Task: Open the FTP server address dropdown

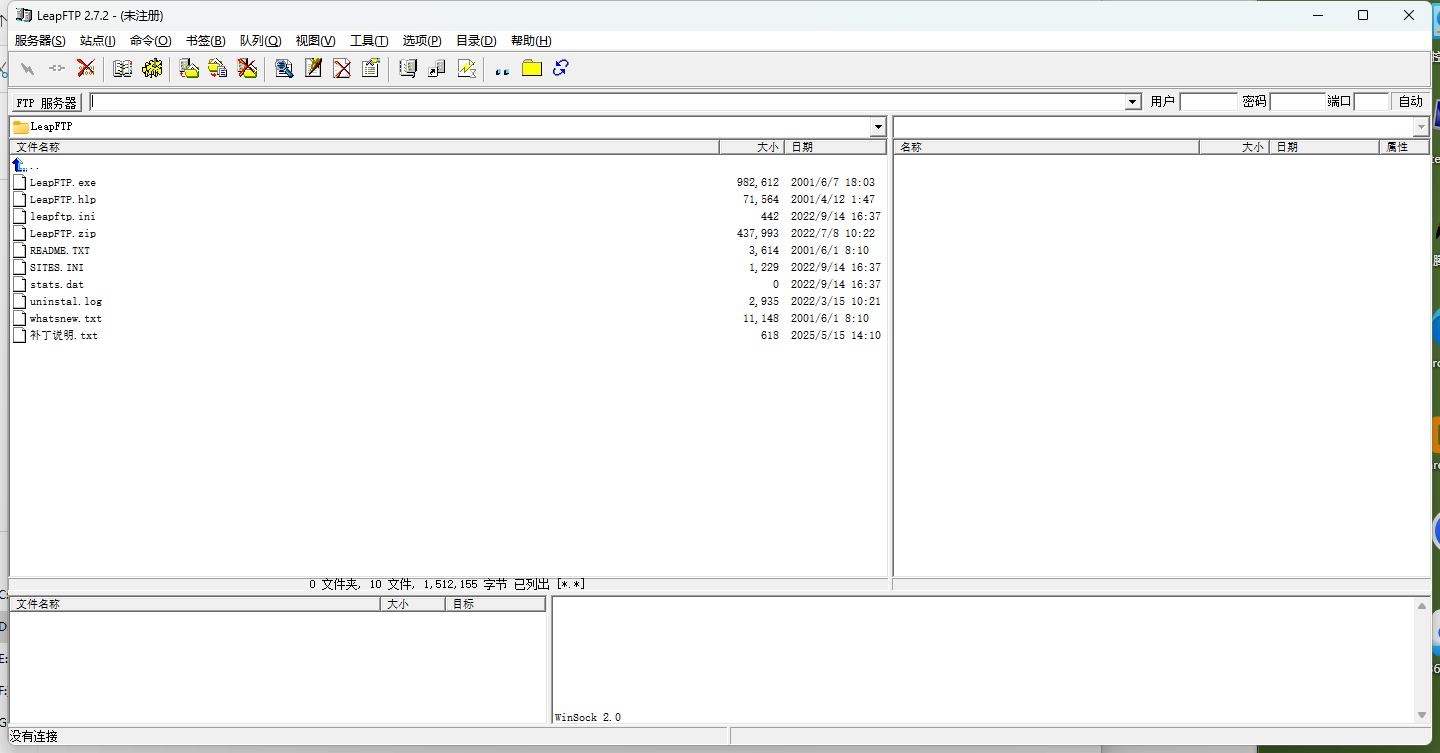Action: (x=1132, y=102)
